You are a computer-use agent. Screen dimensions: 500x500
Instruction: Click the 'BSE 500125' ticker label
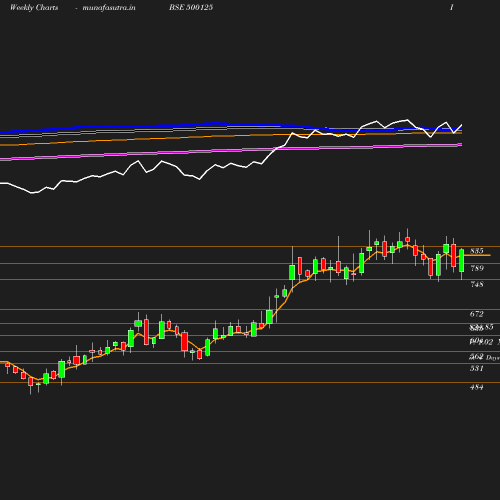click(x=191, y=7)
